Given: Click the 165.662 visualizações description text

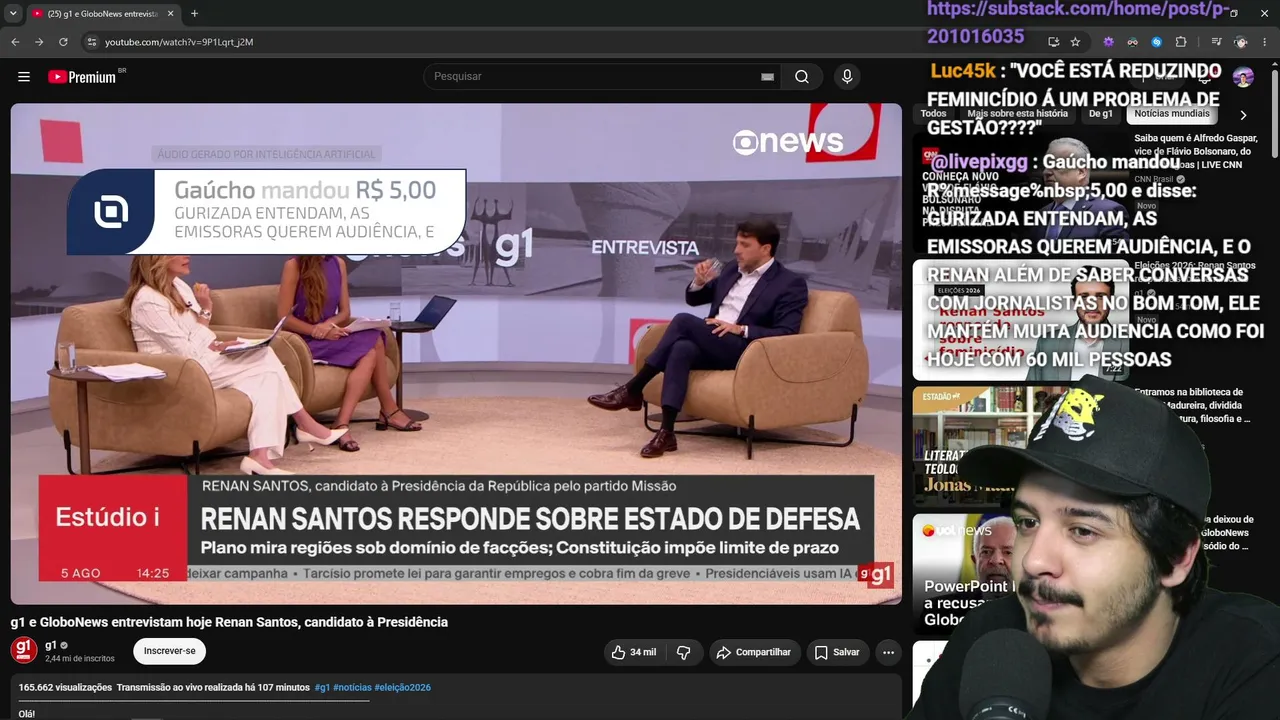Looking at the screenshot, I should tap(65, 688).
